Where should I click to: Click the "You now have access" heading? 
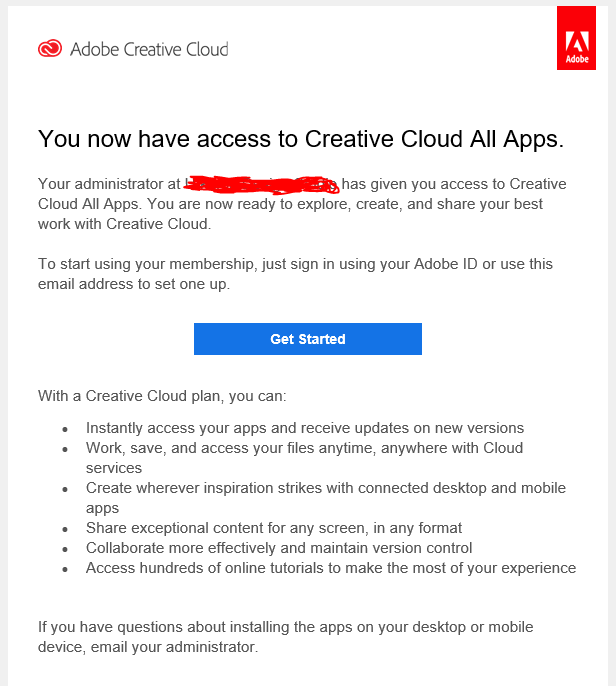301,139
